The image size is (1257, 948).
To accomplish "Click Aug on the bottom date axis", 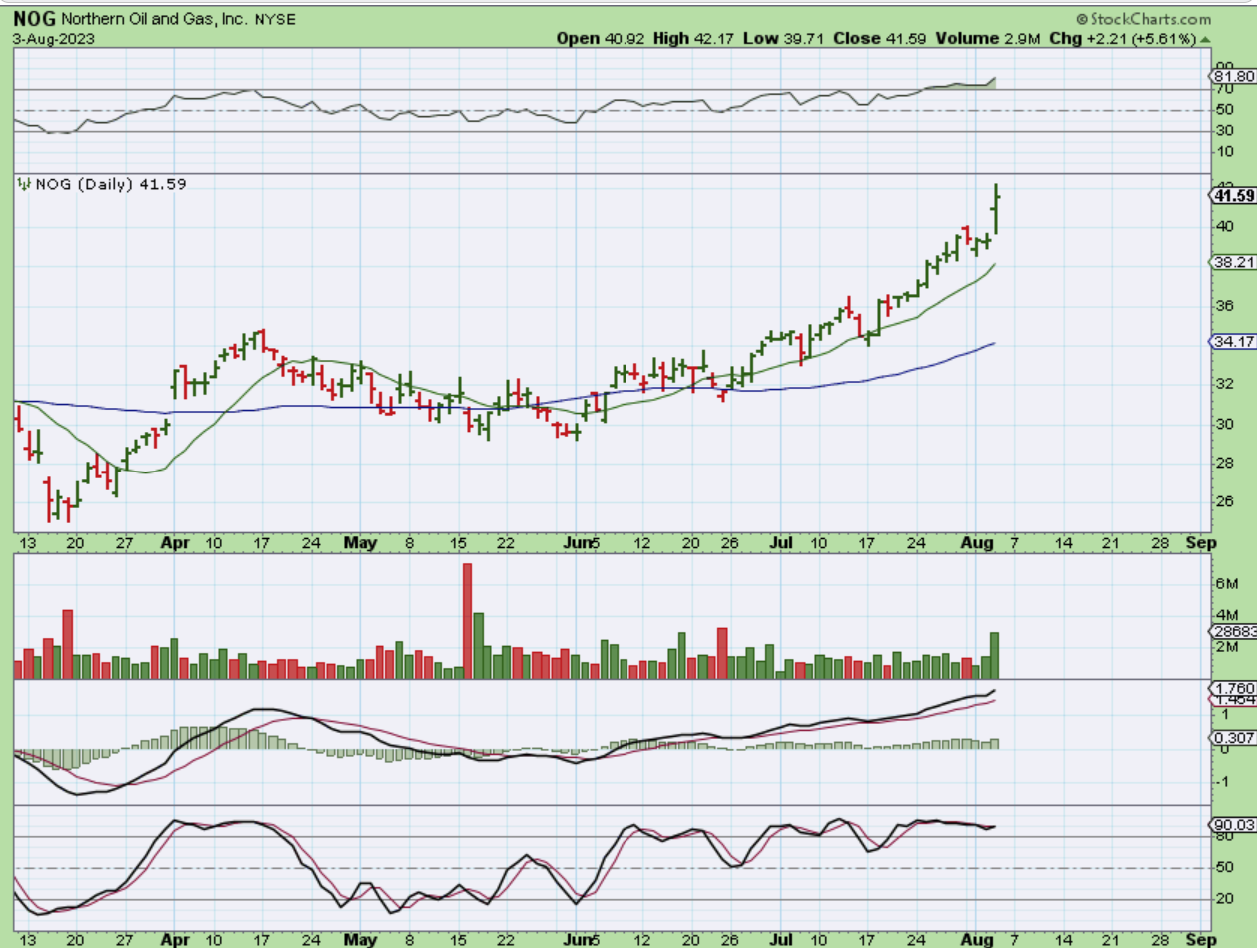I will click(x=977, y=940).
